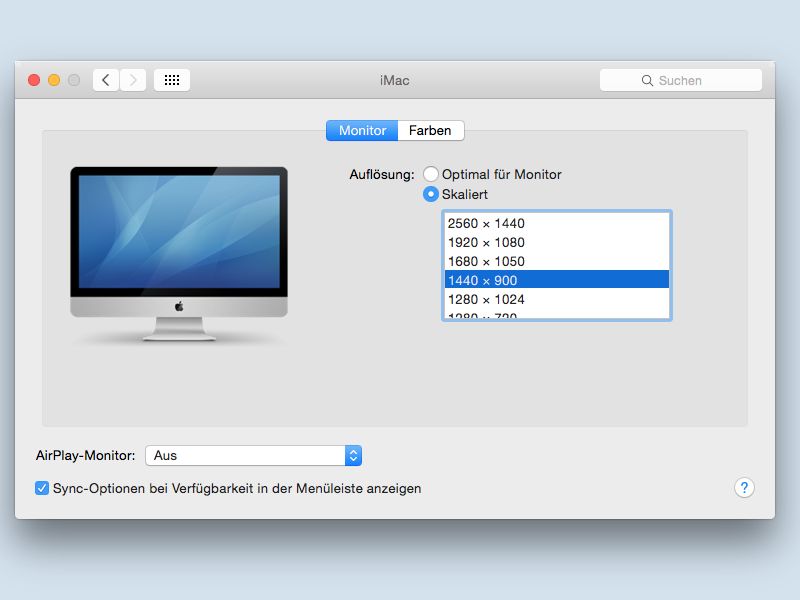Viewport: 800px width, 600px height.
Task: Pick the 1920 × 1080 resolution
Action: point(557,242)
